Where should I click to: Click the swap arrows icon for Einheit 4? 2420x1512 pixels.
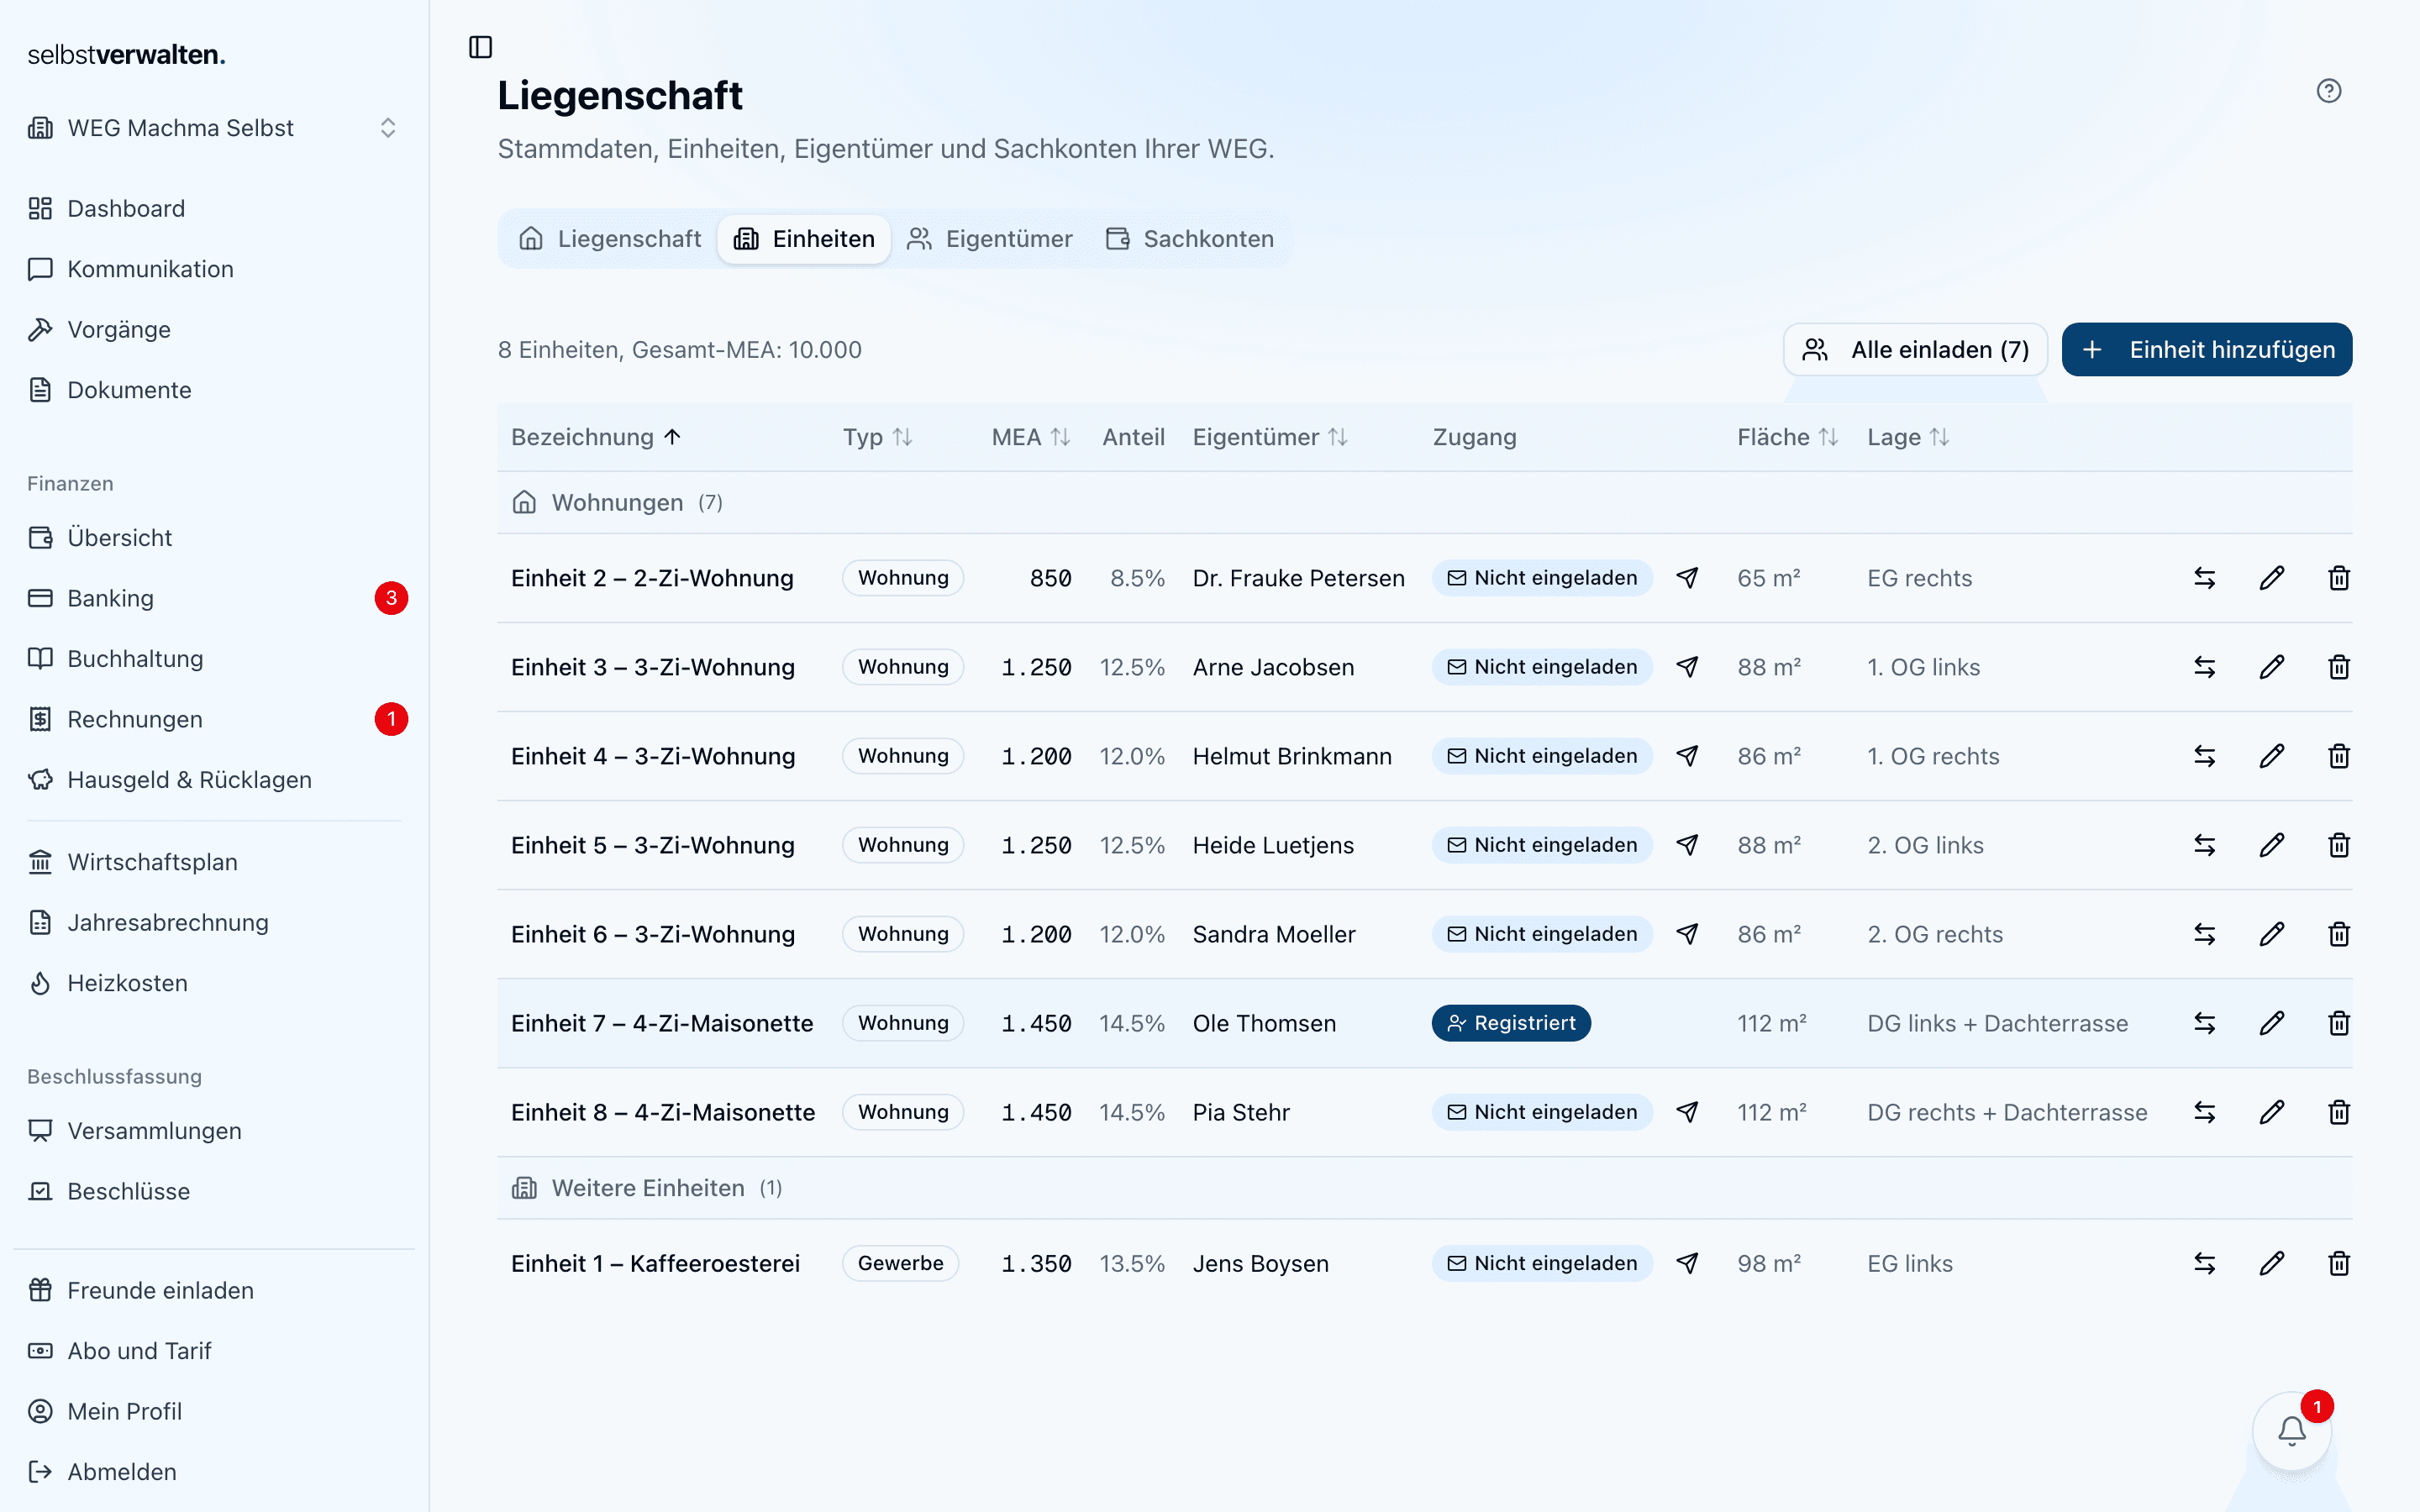click(2205, 756)
